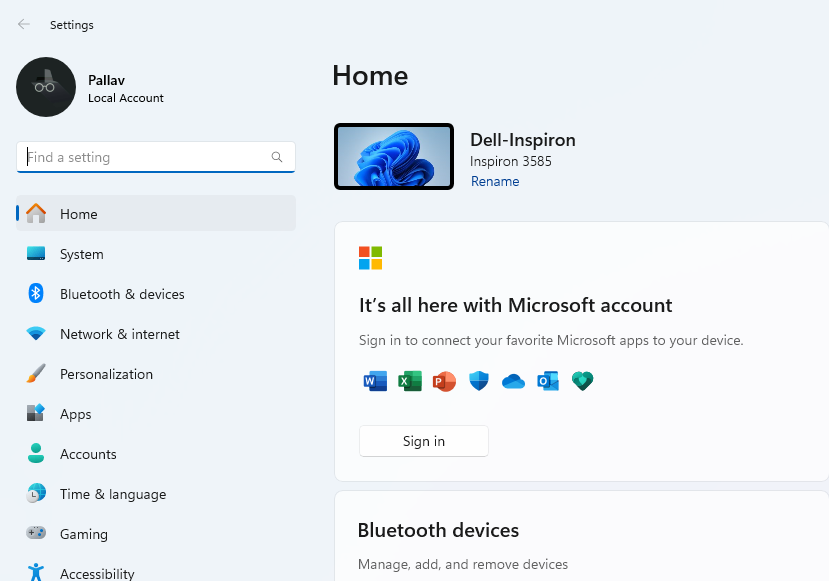
Task: Select Personalization in sidebar
Action: point(156,374)
